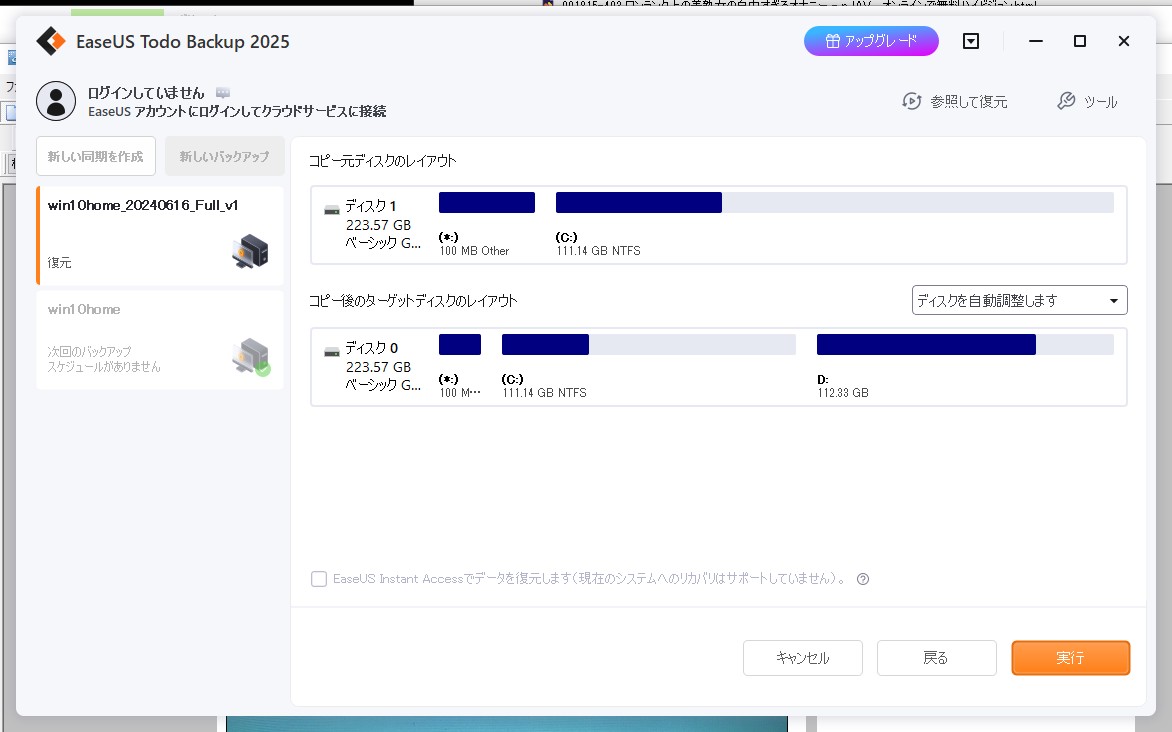Click the orange 実行 execute button
Screen dimensions: 1172x732
[x=1070, y=658]
